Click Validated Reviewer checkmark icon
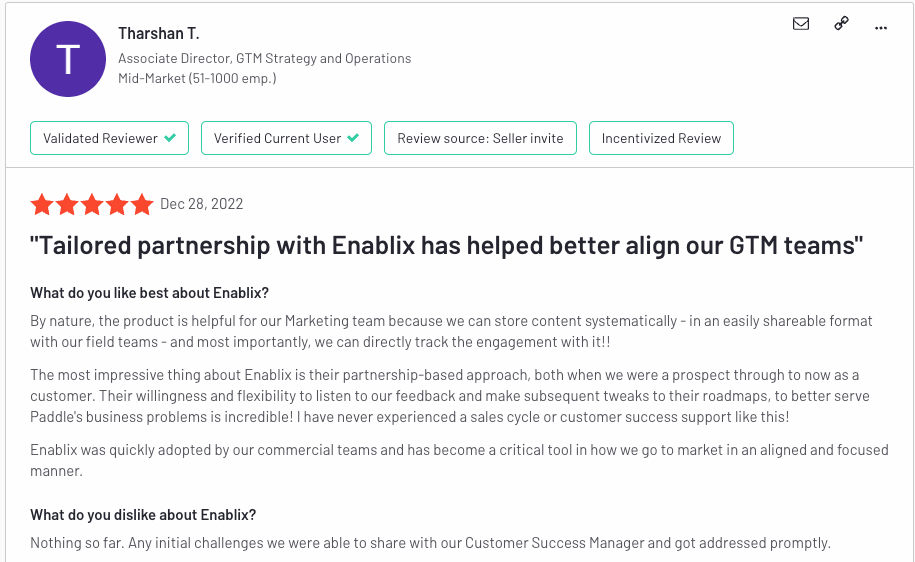The height and width of the screenshot is (562, 915). tap(170, 138)
